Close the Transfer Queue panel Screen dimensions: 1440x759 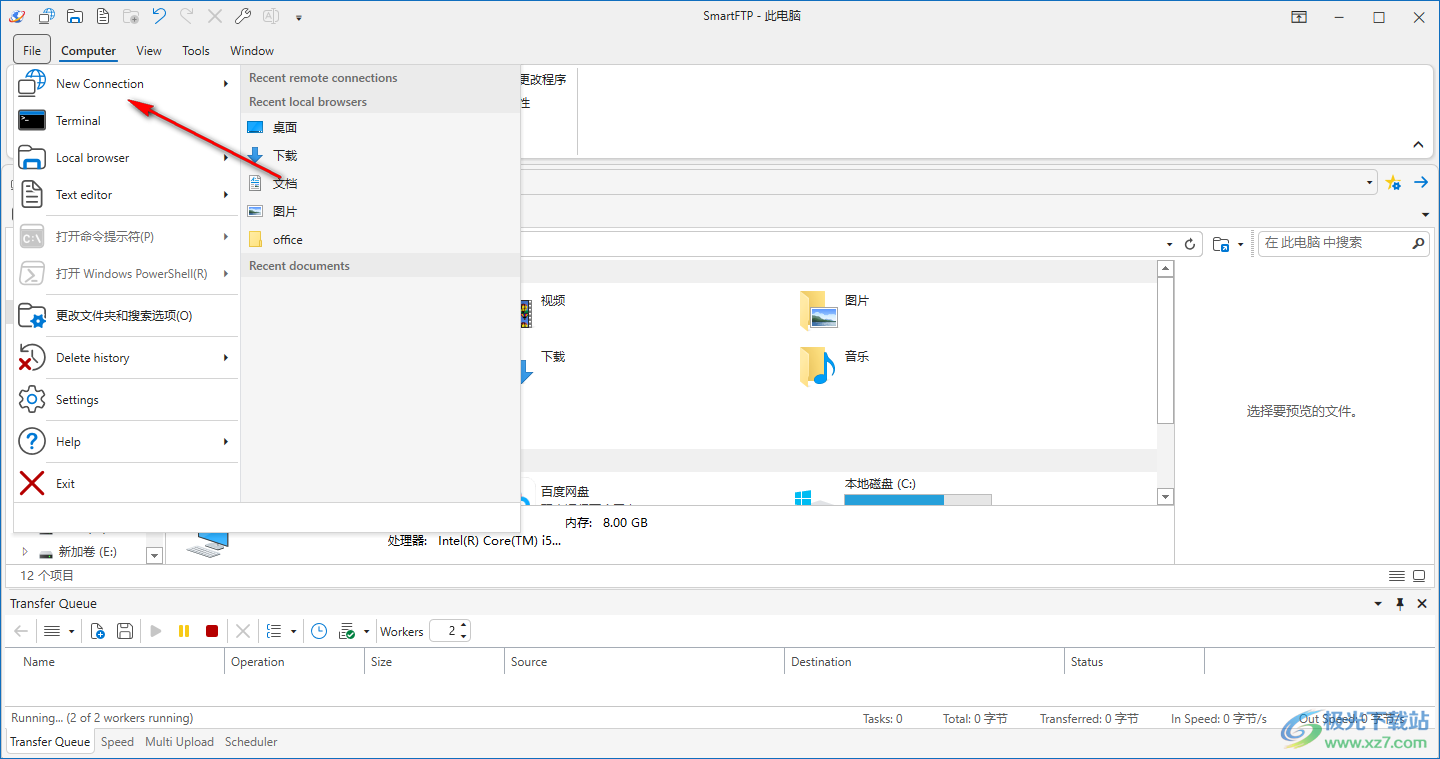point(1422,604)
